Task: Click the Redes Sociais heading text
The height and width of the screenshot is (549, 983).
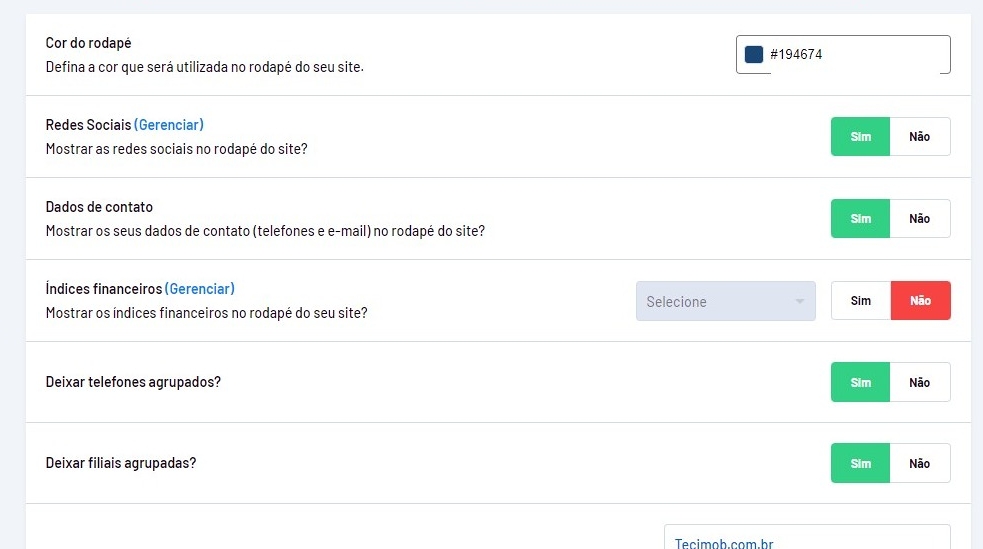Action: tap(88, 125)
